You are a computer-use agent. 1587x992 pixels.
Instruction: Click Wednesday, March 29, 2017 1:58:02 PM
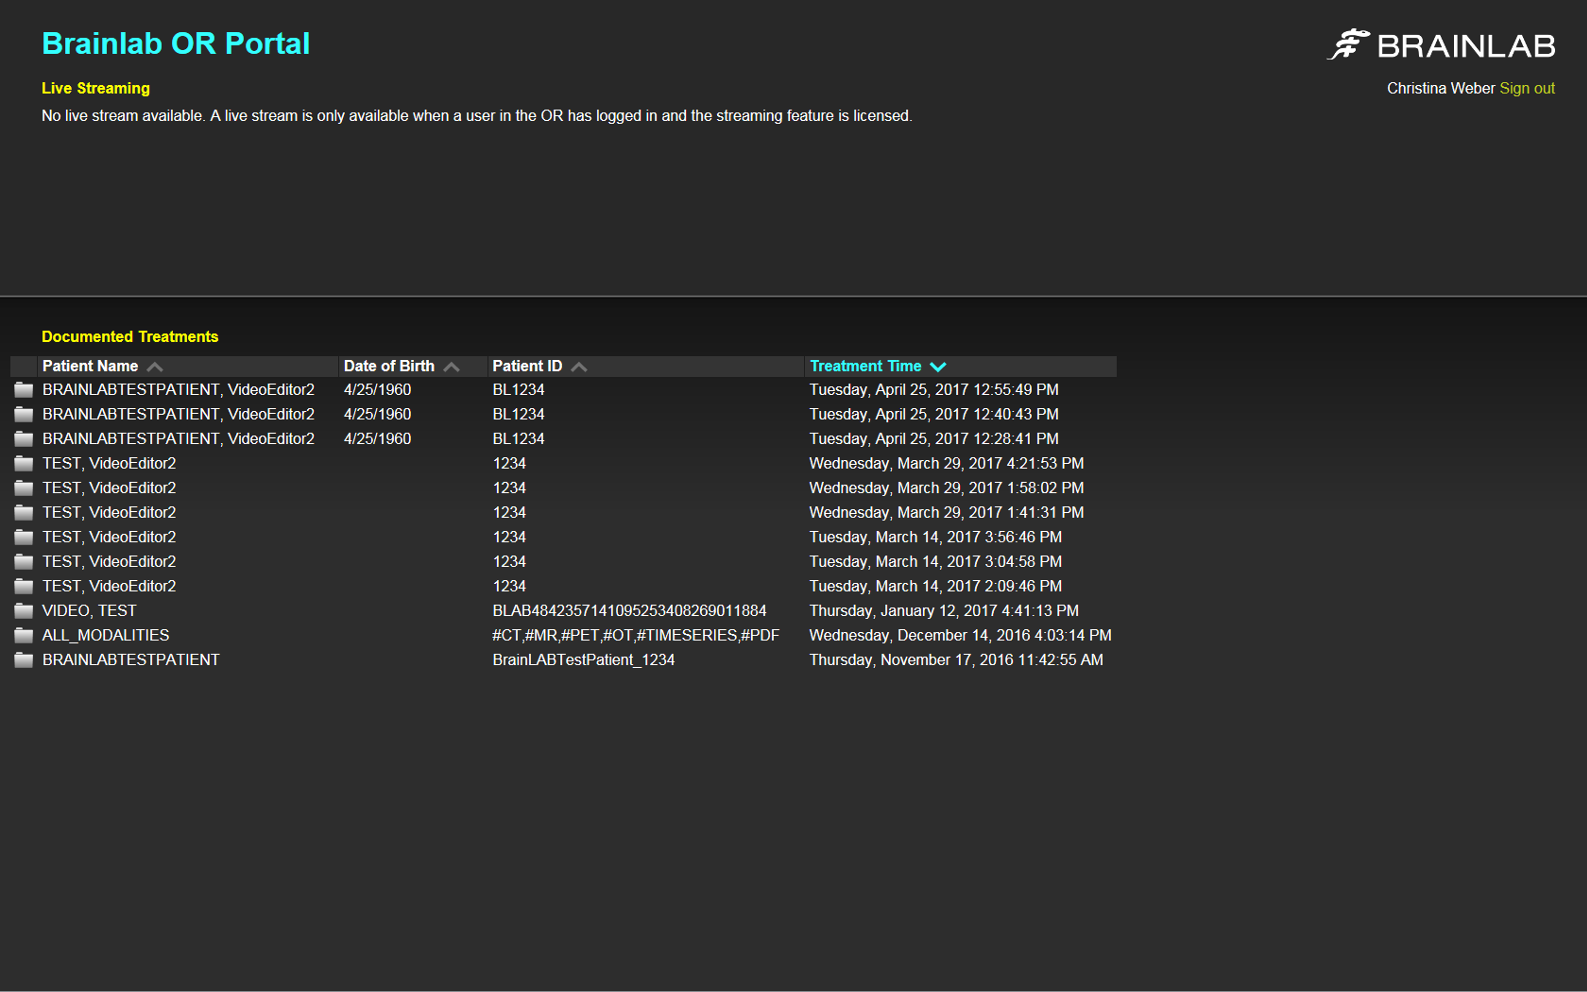point(947,488)
